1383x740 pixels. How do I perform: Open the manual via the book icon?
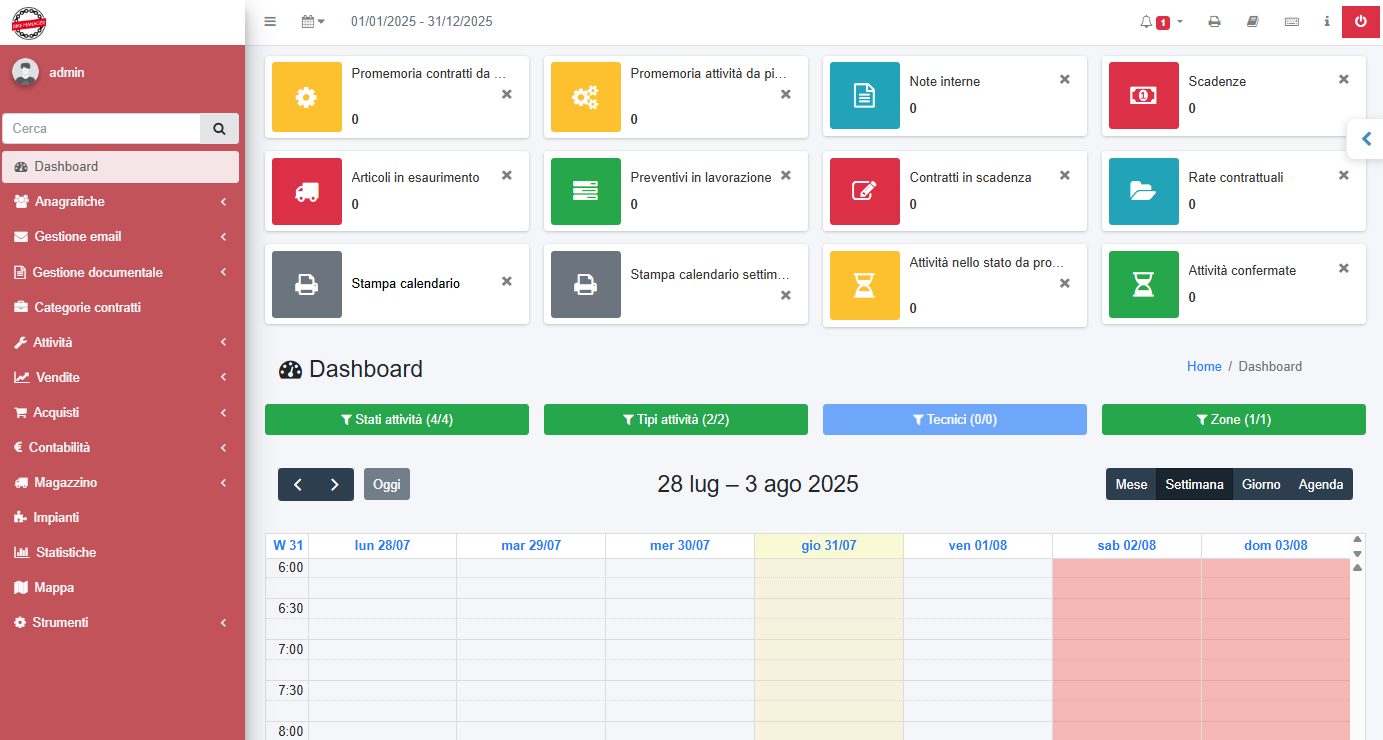click(1252, 21)
